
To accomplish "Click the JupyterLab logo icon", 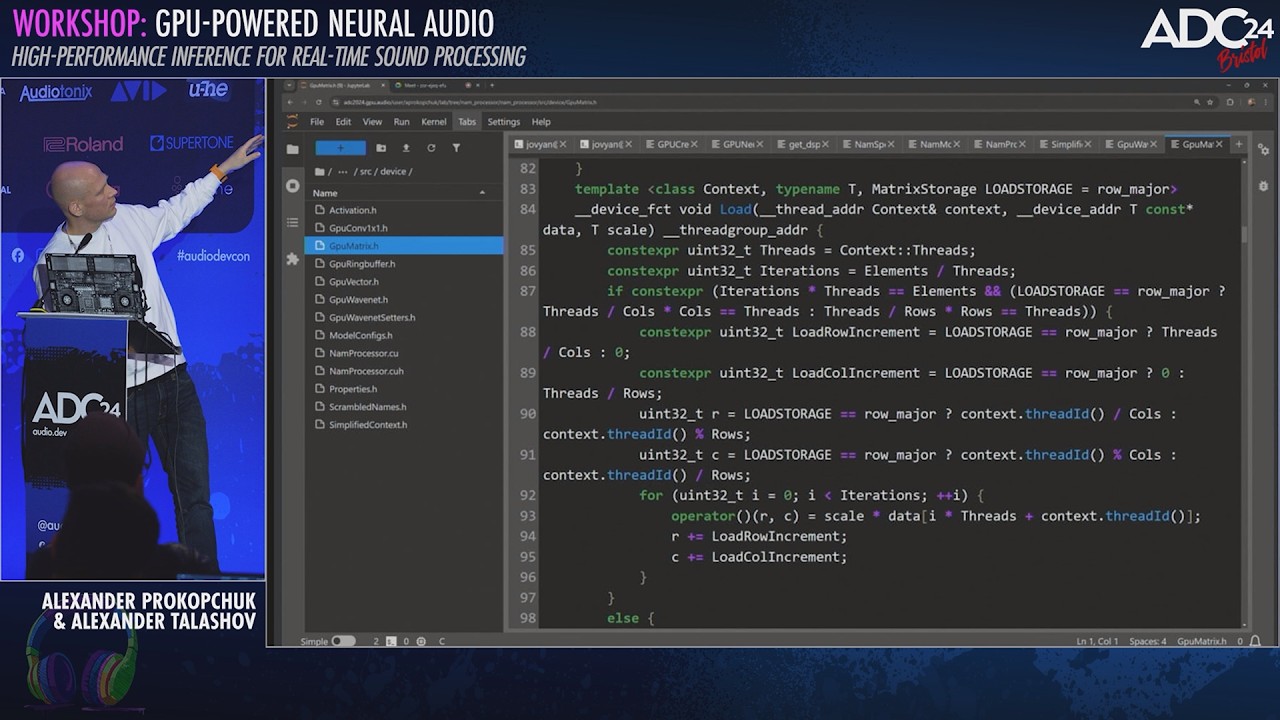I will [x=292, y=121].
